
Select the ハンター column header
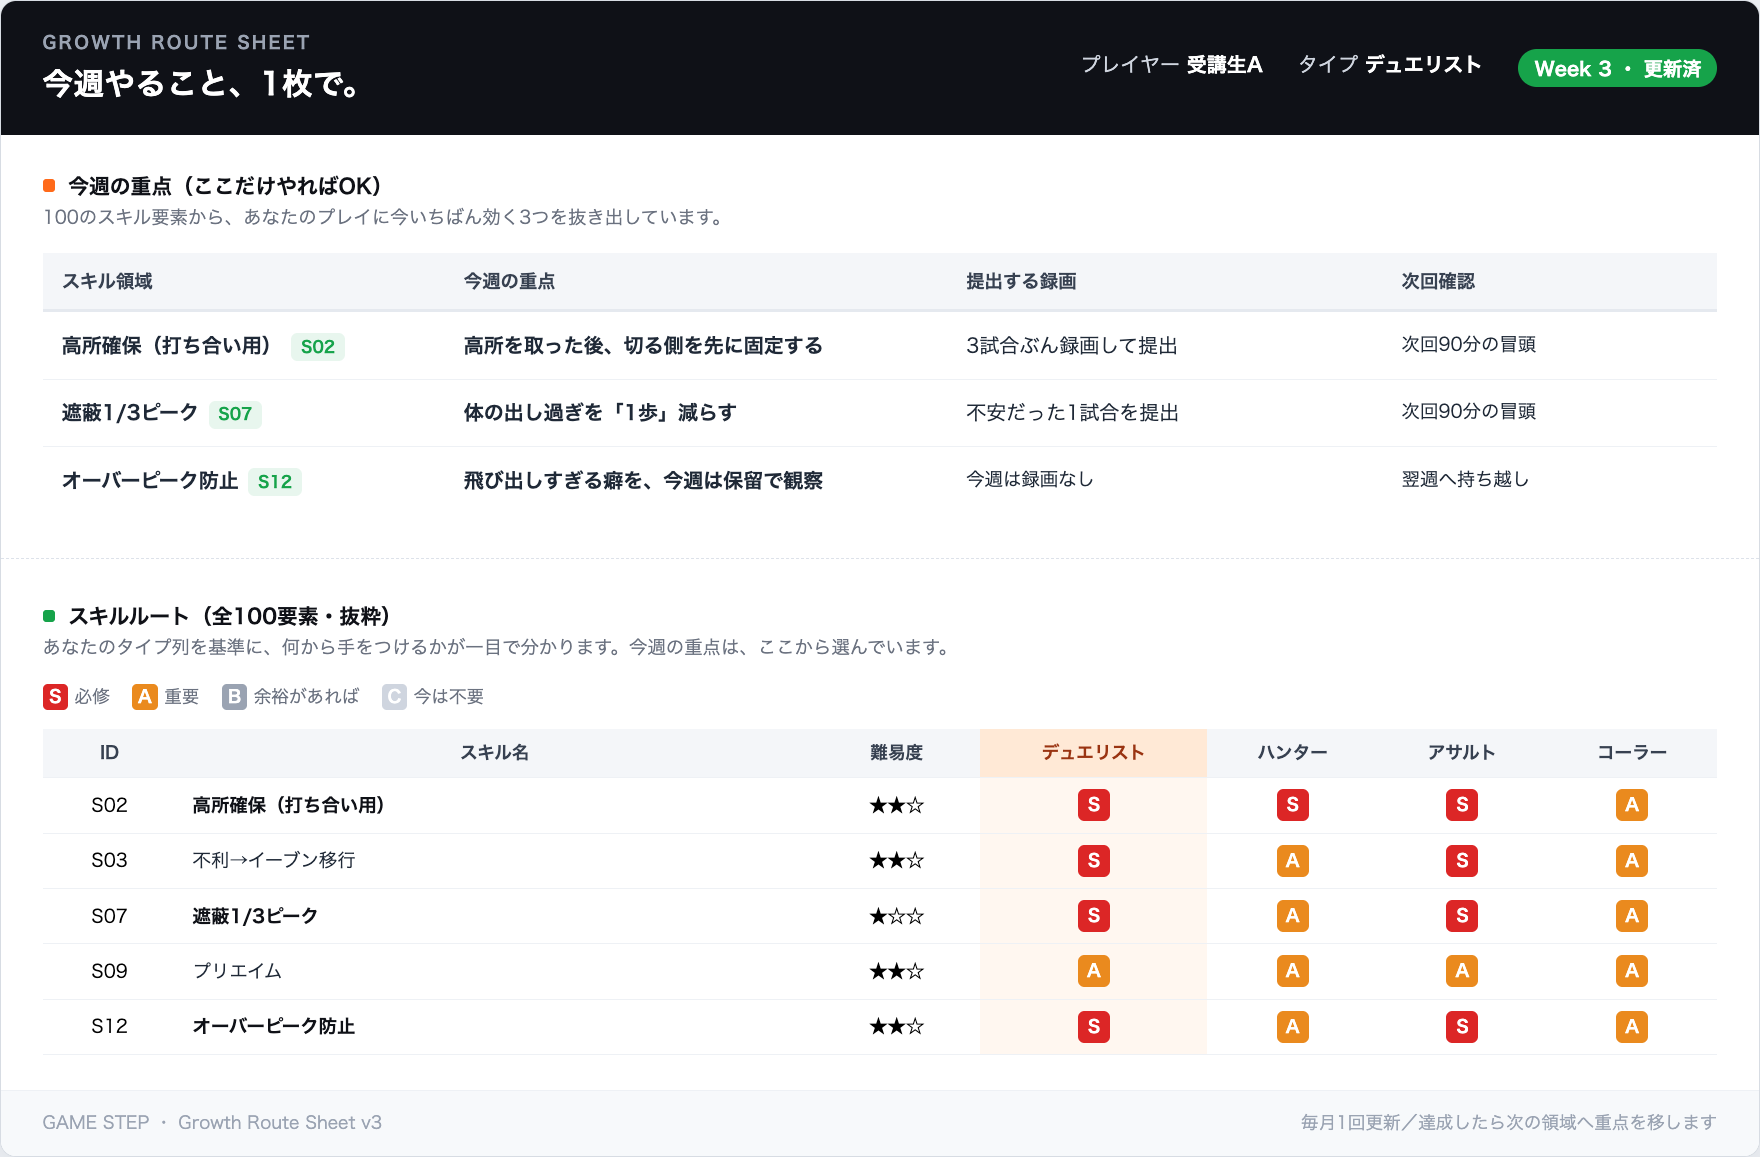tap(1293, 753)
